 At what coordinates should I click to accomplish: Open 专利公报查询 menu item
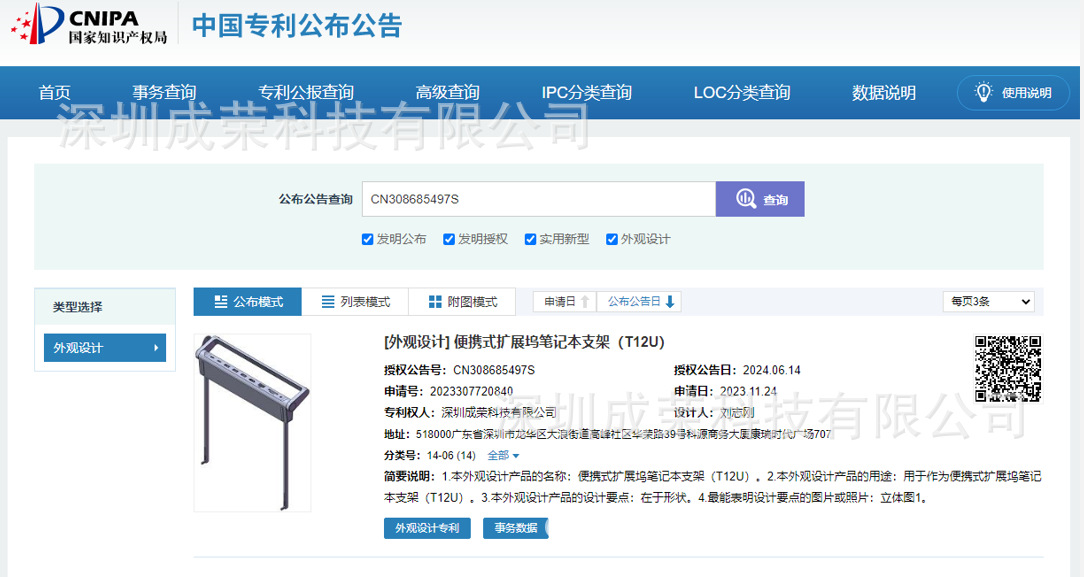(306, 93)
